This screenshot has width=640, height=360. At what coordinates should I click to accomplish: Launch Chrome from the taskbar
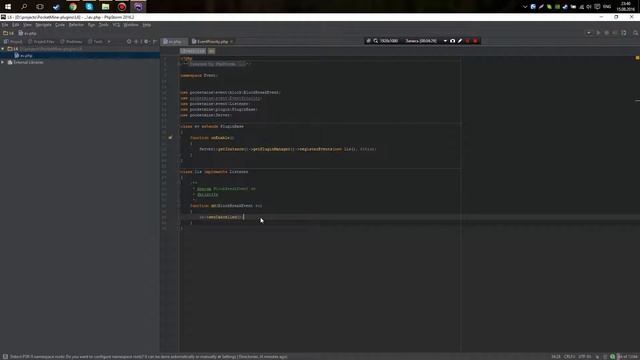coord(73,7)
